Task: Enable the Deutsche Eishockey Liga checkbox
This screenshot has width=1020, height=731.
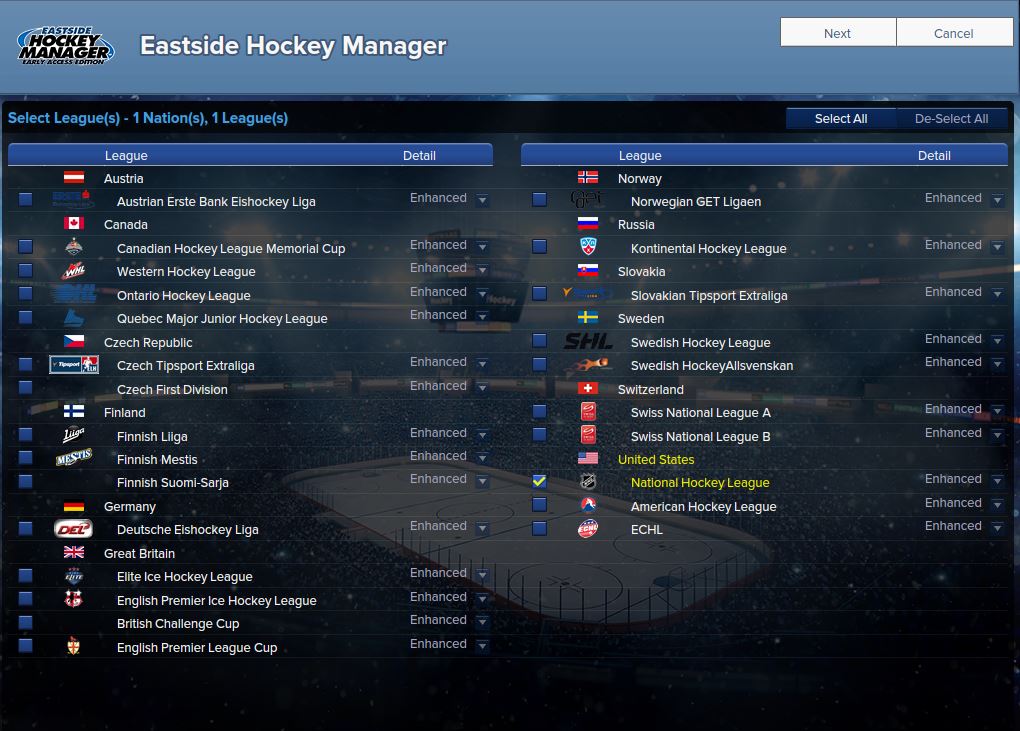Action: point(25,529)
